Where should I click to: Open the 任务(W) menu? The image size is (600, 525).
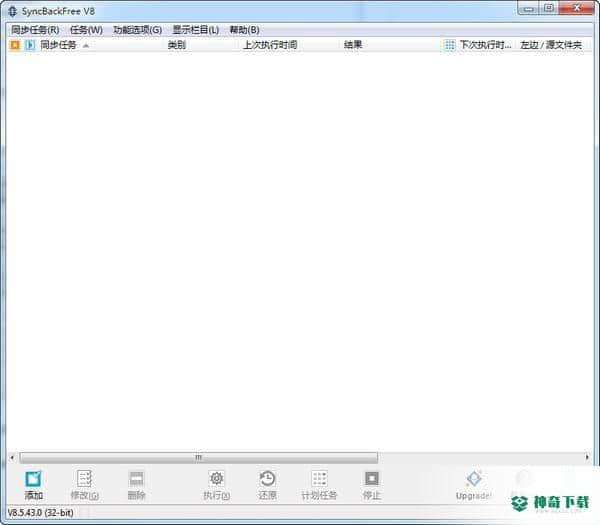point(86,30)
